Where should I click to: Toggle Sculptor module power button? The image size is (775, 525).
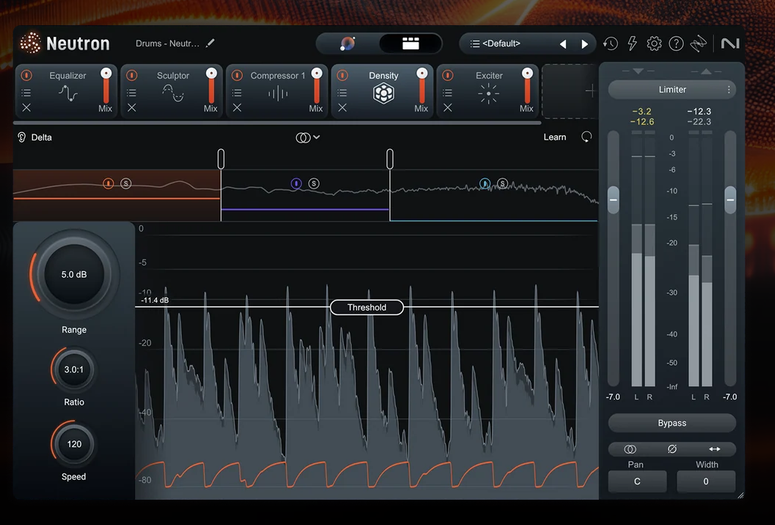click(x=131, y=75)
